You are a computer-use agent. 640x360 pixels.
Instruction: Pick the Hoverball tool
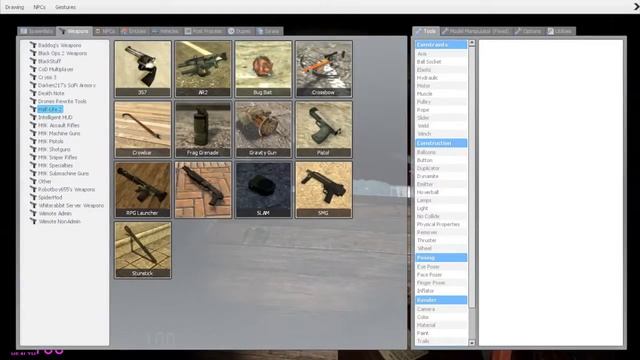pyautogui.click(x=441, y=192)
